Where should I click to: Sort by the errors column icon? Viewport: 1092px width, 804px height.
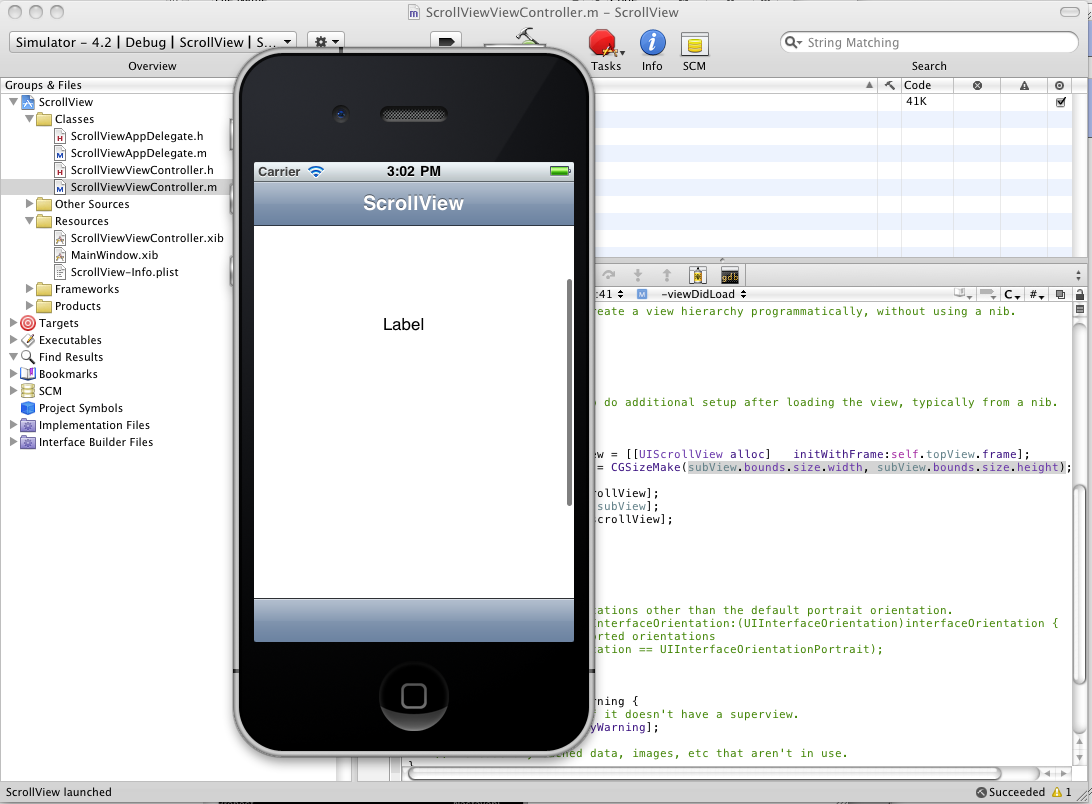tap(977, 85)
